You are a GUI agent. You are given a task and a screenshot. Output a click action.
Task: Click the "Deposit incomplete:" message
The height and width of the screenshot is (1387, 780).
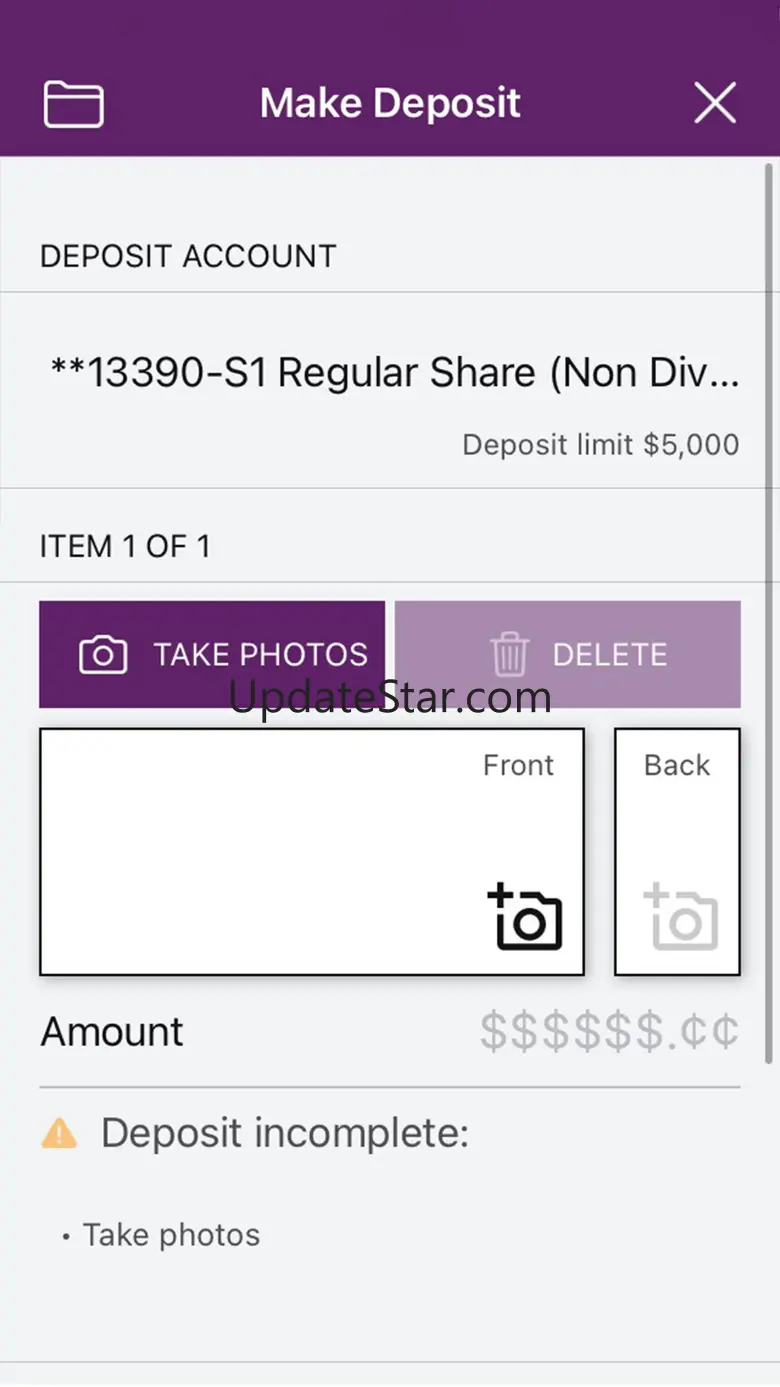[285, 1134]
